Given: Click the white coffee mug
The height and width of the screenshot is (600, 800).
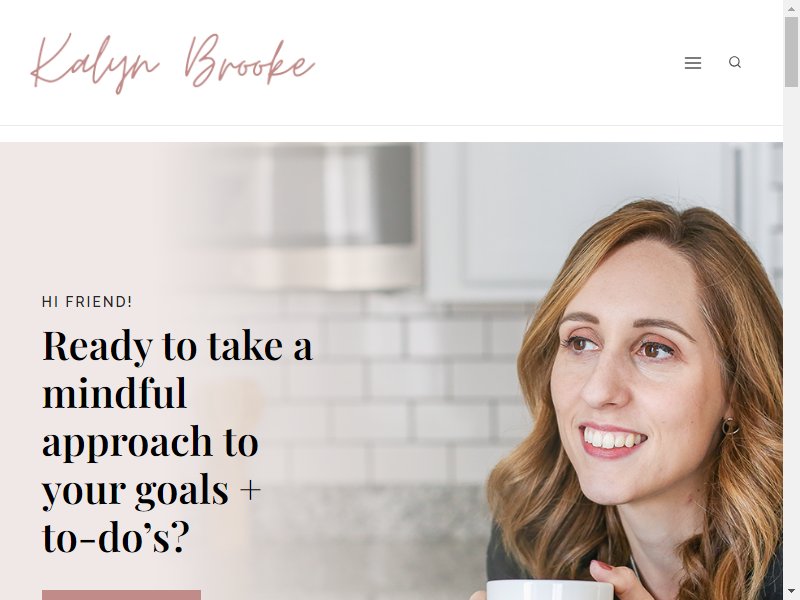Looking at the screenshot, I should pyautogui.click(x=549, y=590).
